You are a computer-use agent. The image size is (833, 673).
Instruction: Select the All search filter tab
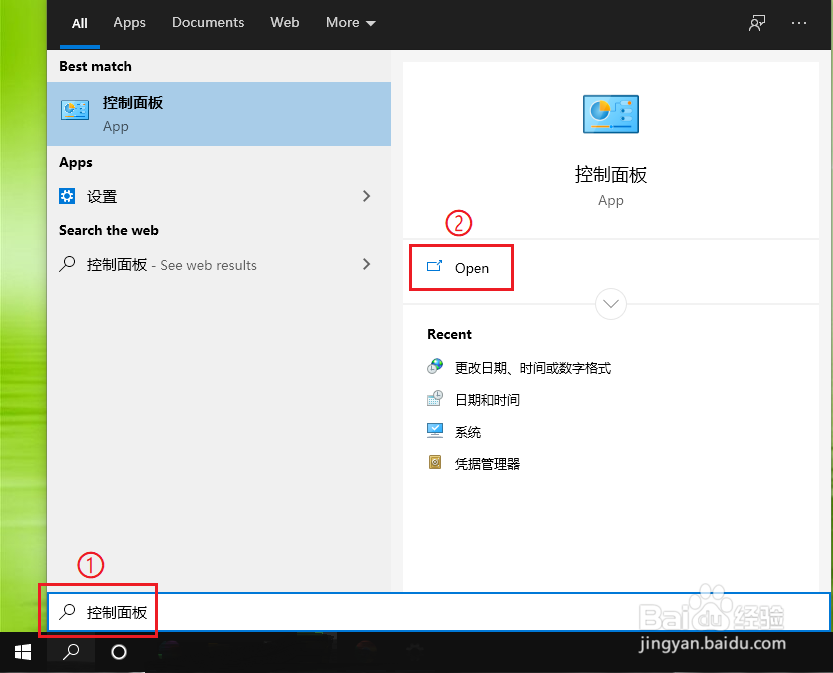[80, 23]
